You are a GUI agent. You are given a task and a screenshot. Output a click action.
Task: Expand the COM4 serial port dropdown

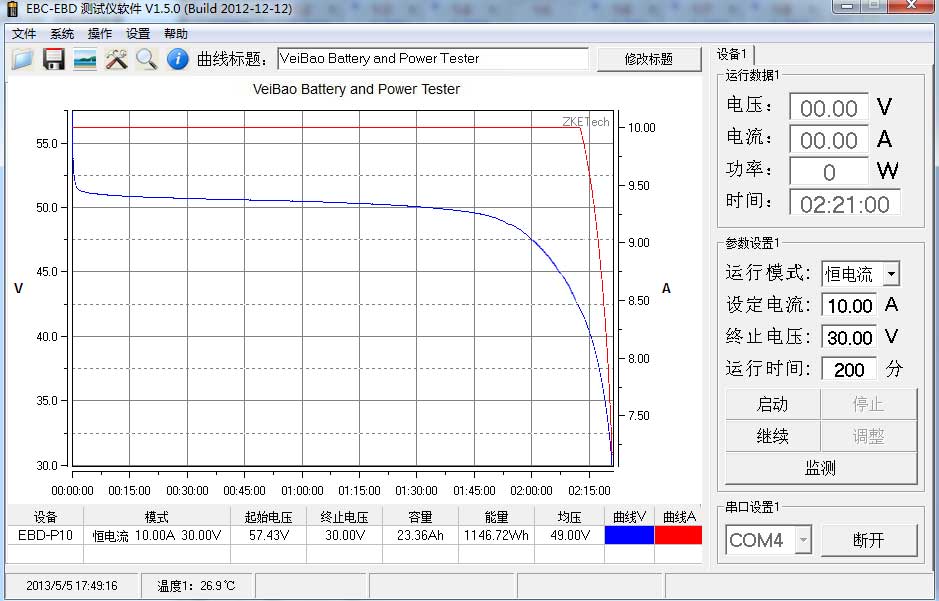803,541
